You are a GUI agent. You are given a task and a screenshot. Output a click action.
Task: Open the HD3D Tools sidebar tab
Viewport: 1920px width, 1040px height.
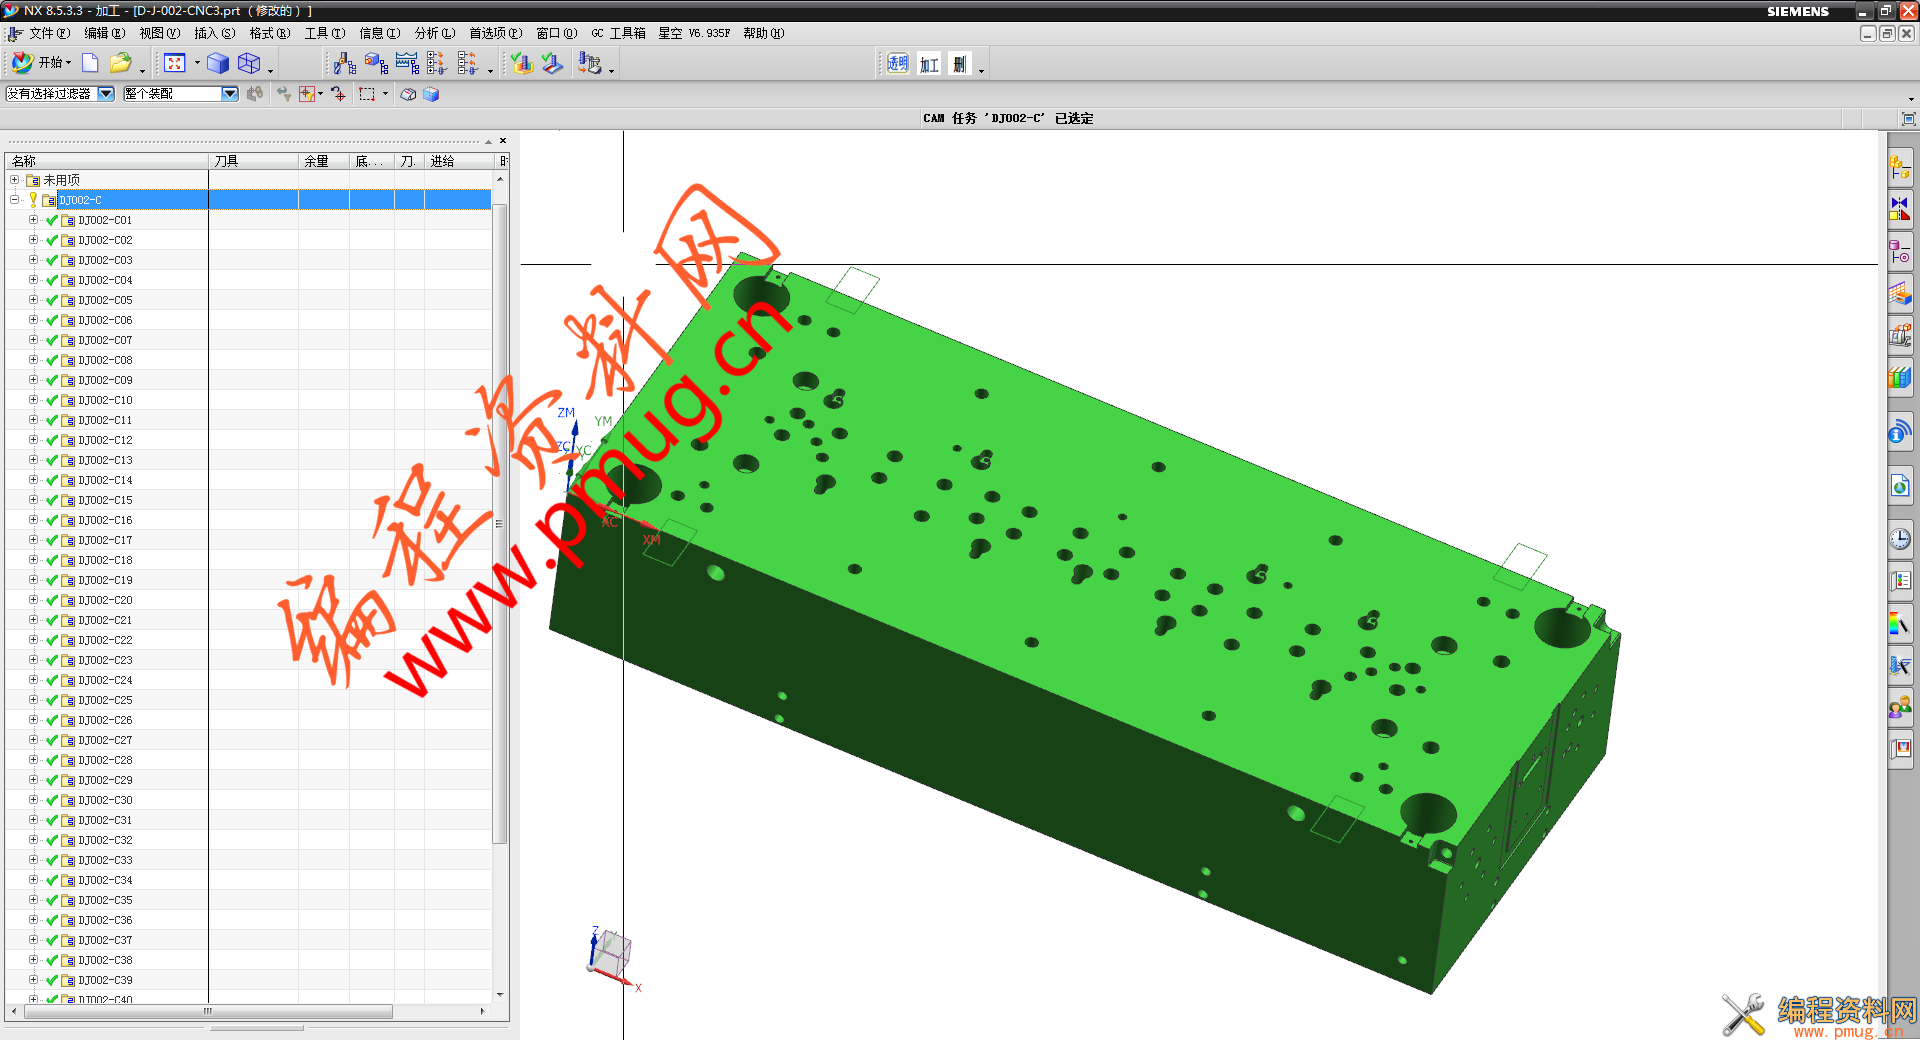[x=1900, y=433]
